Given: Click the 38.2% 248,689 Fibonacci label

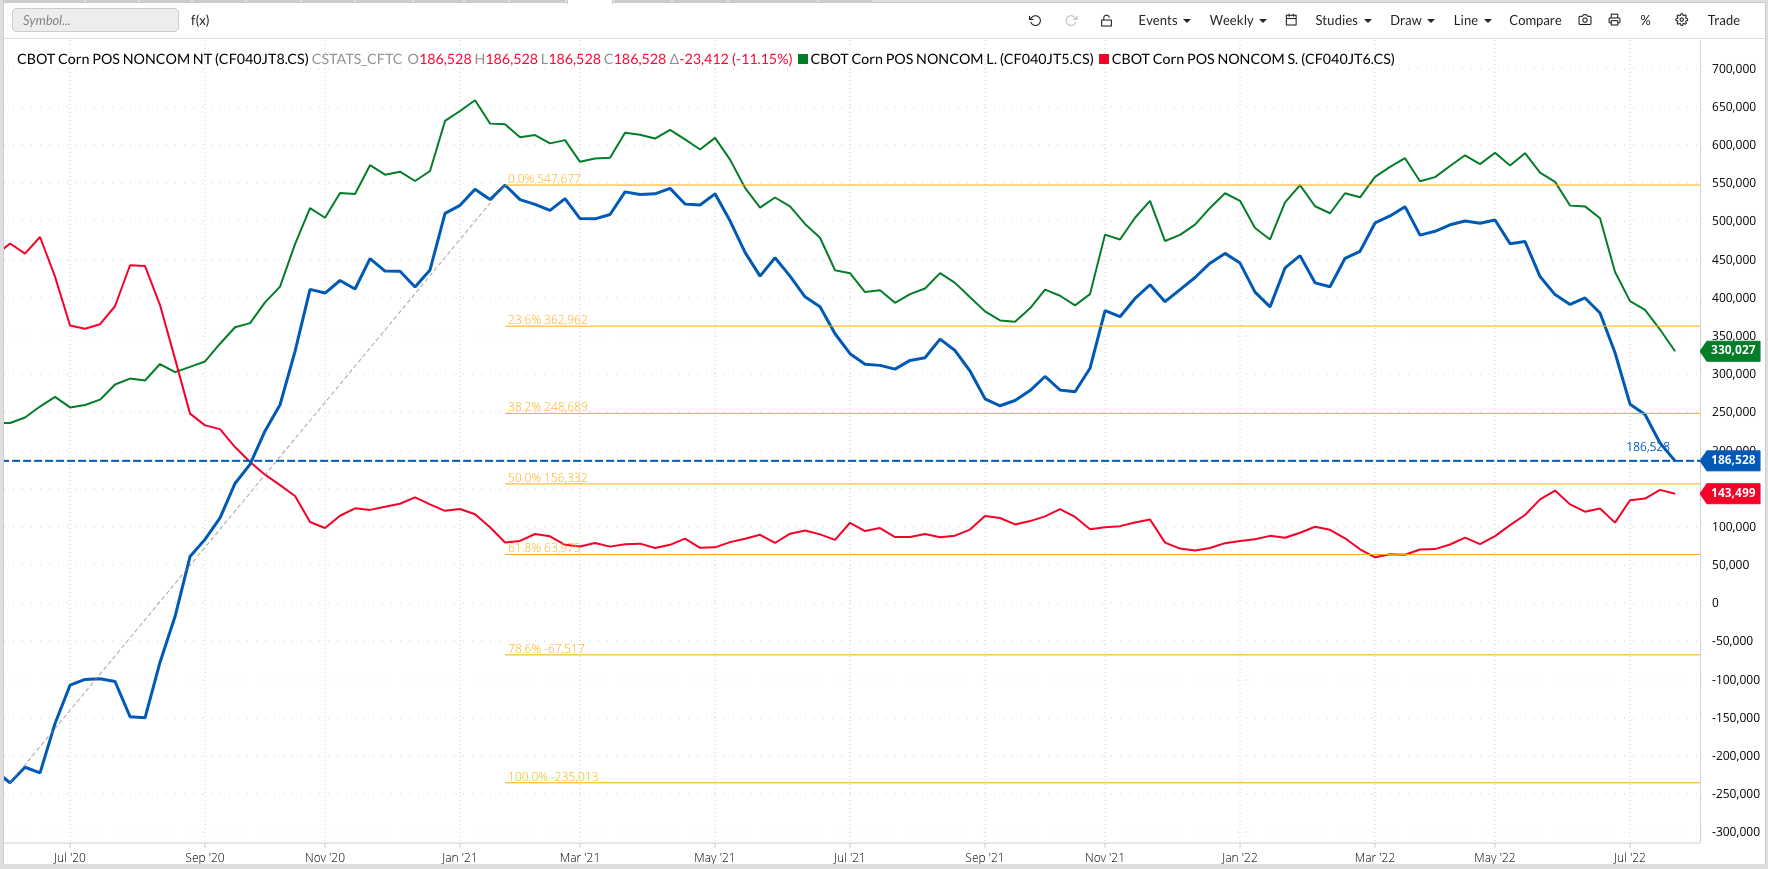Looking at the screenshot, I should tap(547, 407).
